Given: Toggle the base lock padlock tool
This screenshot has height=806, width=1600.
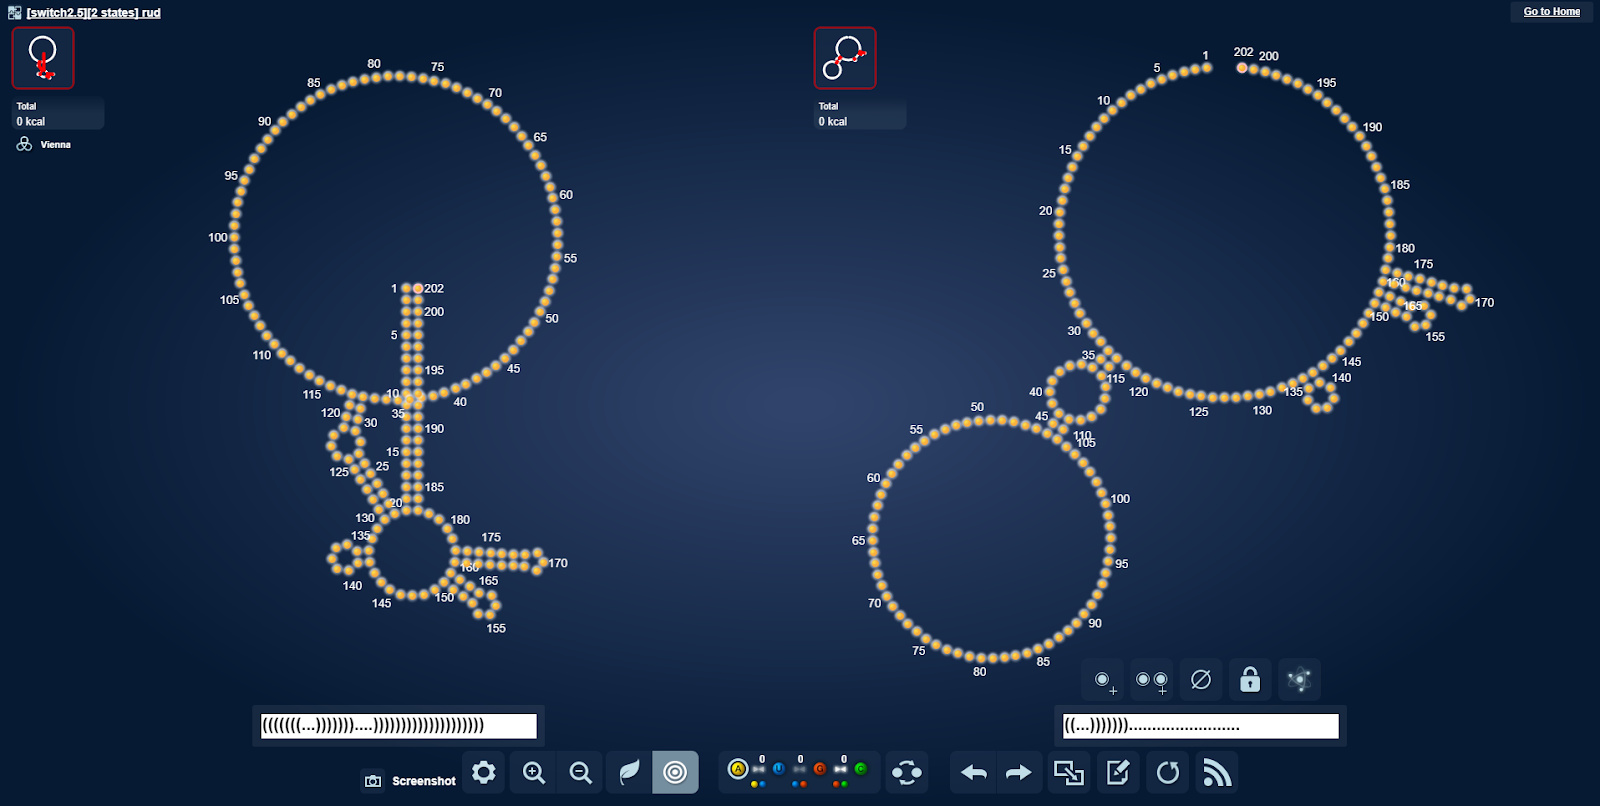Looking at the screenshot, I should (x=1250, y=680).
